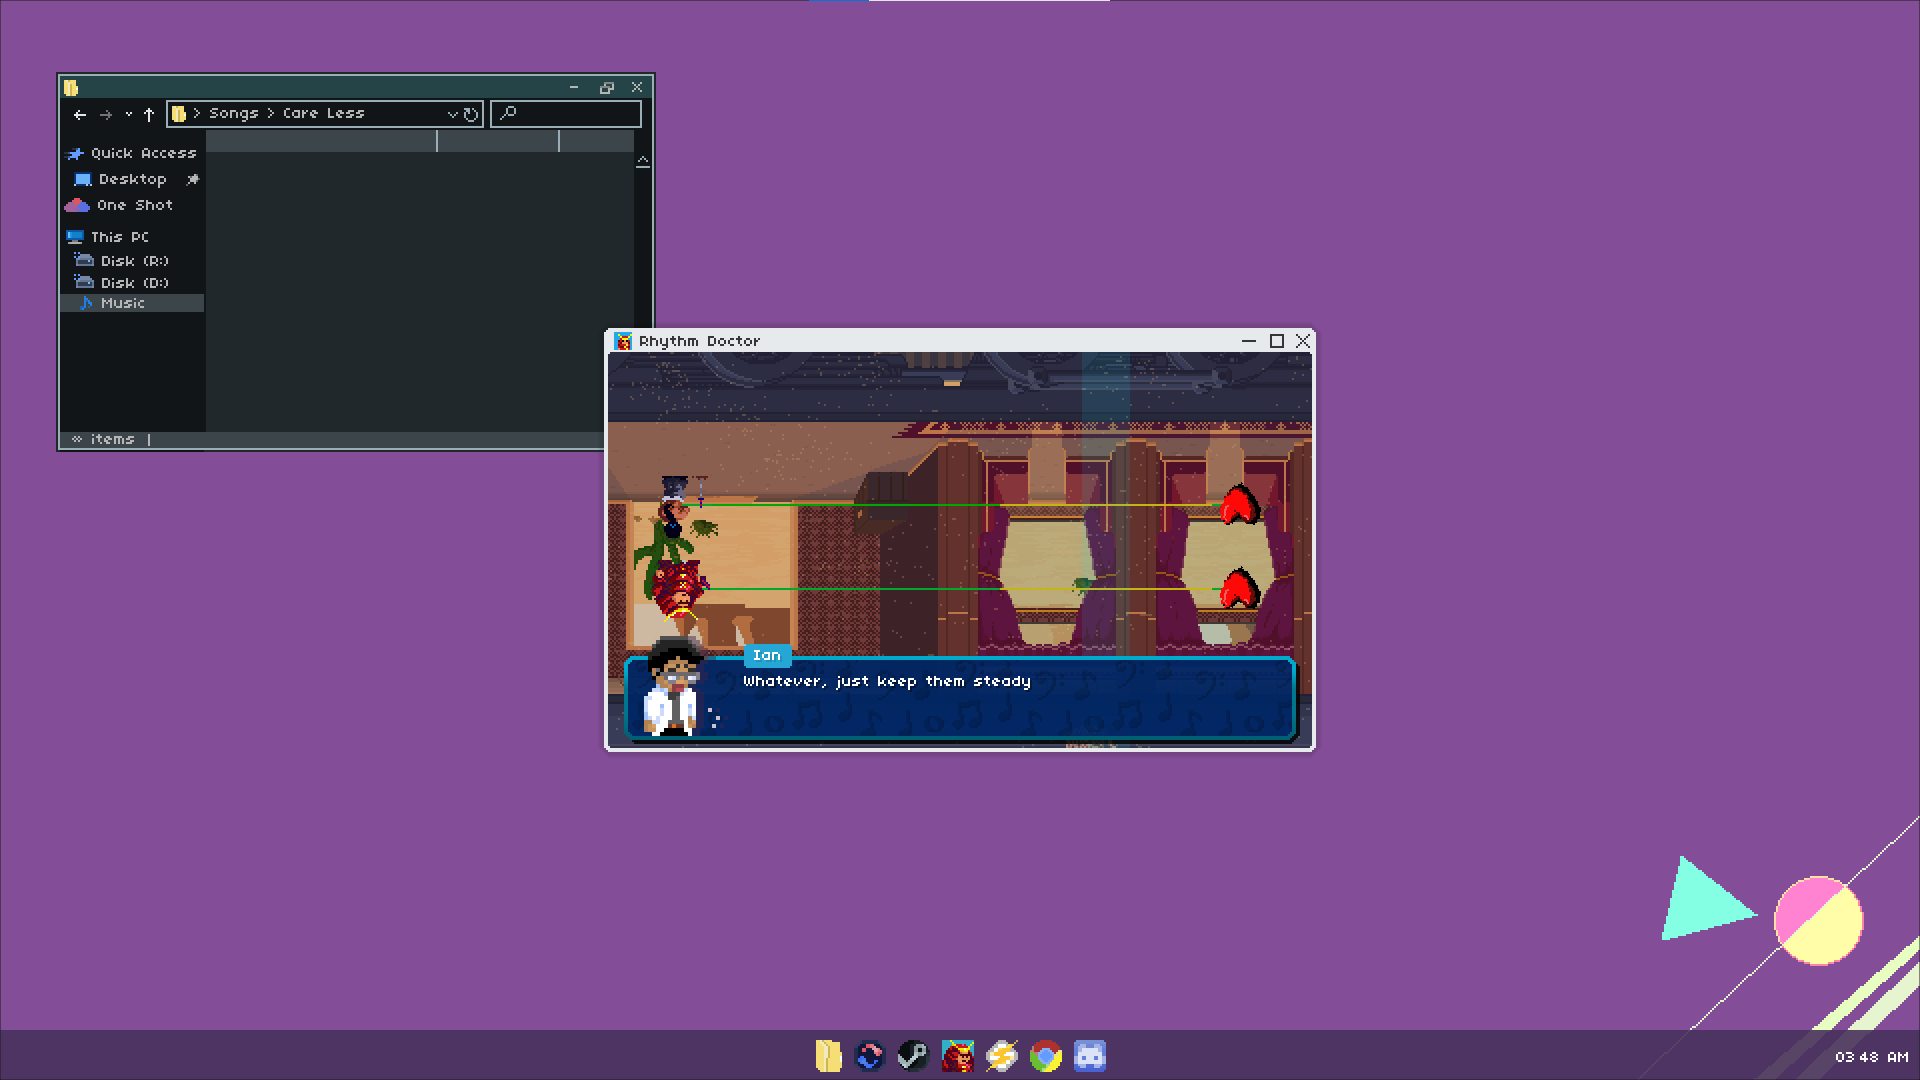Click the folder icon in address bar

point(179,113)
